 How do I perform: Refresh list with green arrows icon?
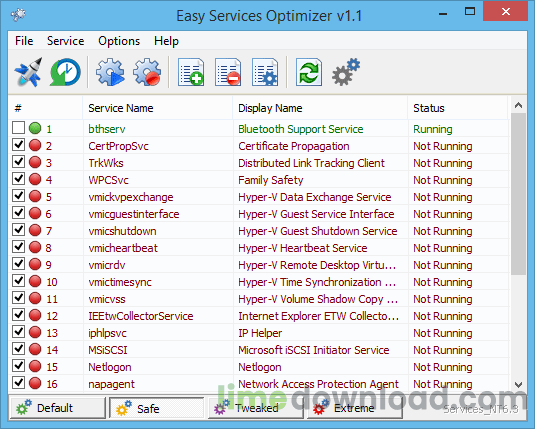tap(309, 72)
